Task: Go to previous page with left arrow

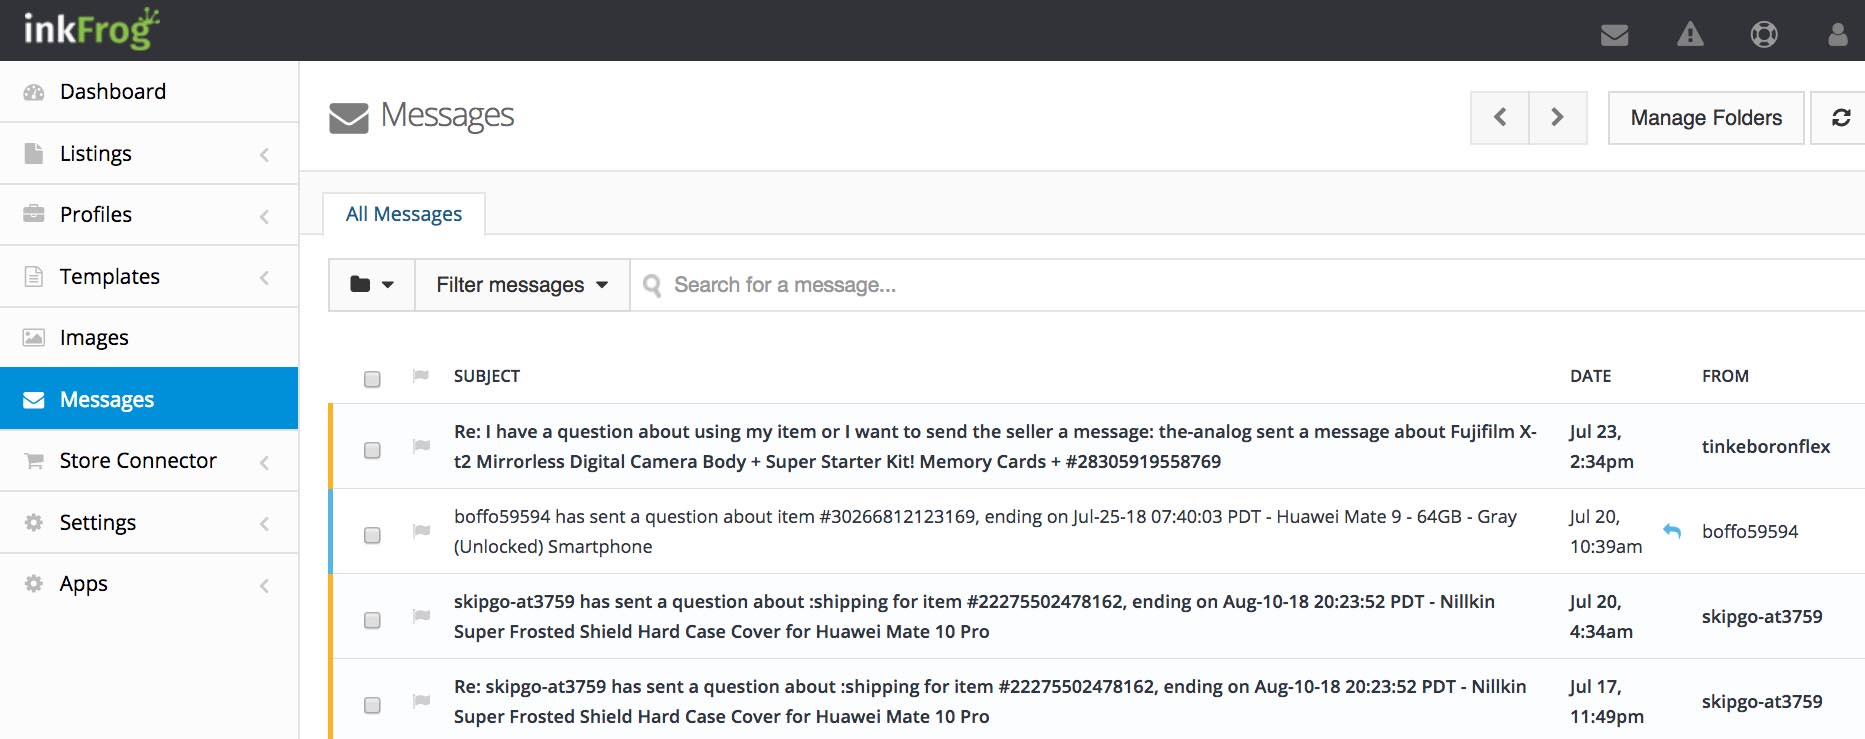Action: pos(1500,118)
